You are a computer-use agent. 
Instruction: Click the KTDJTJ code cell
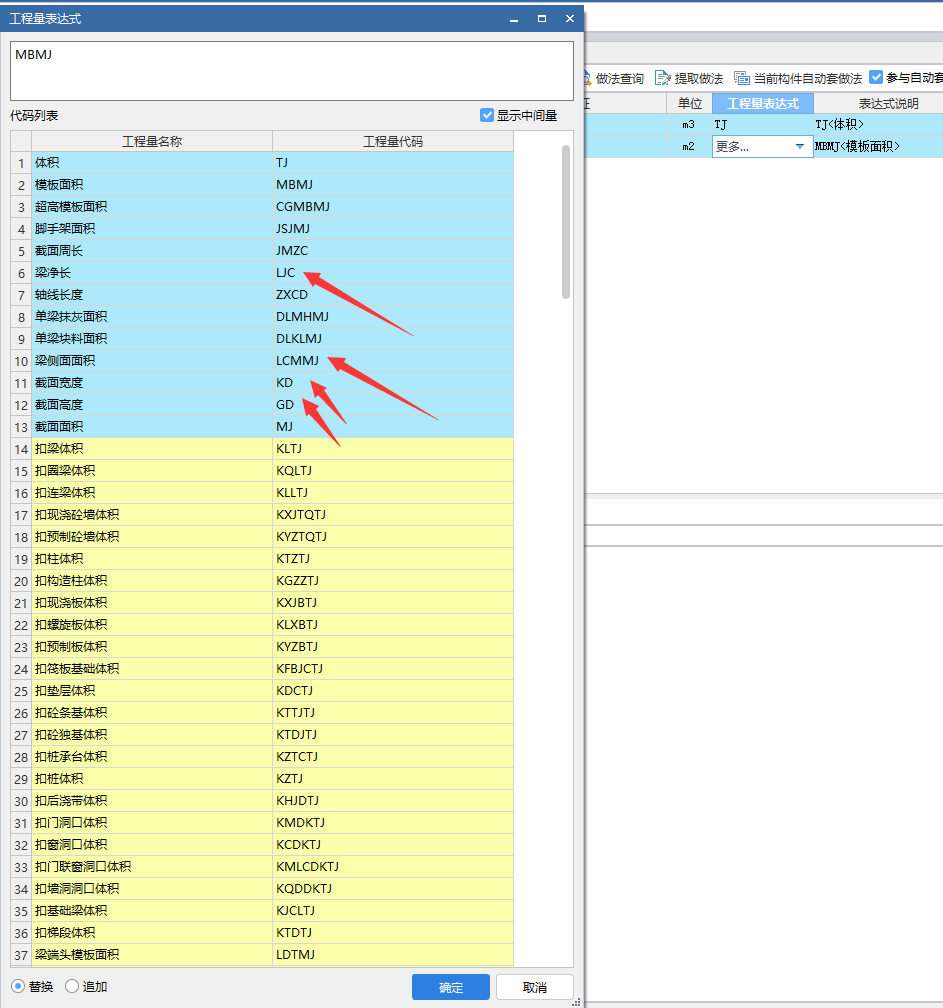(393, 734)
